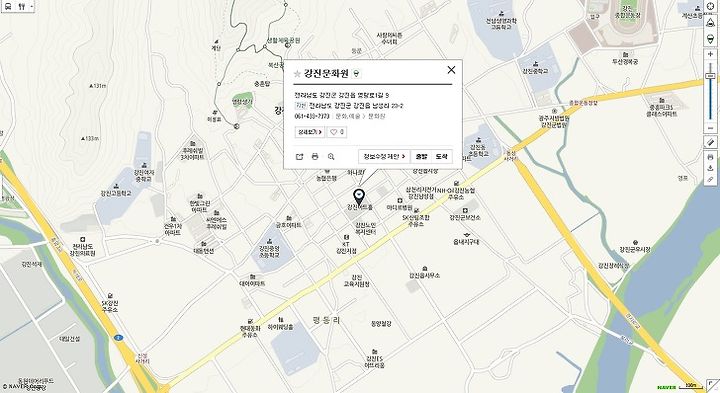Select the 금호아파트 apartment label
720x393 pixels.
(x=288, y=225)
